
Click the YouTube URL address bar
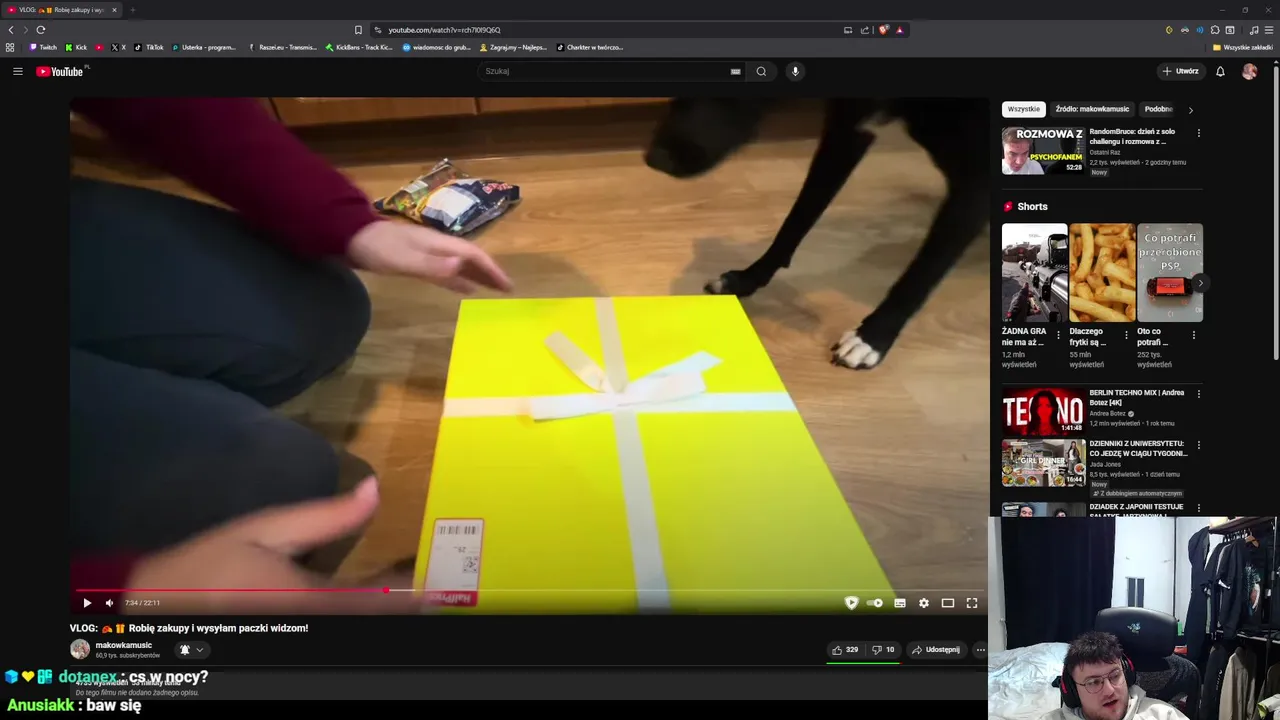click(x=600, y=30)
